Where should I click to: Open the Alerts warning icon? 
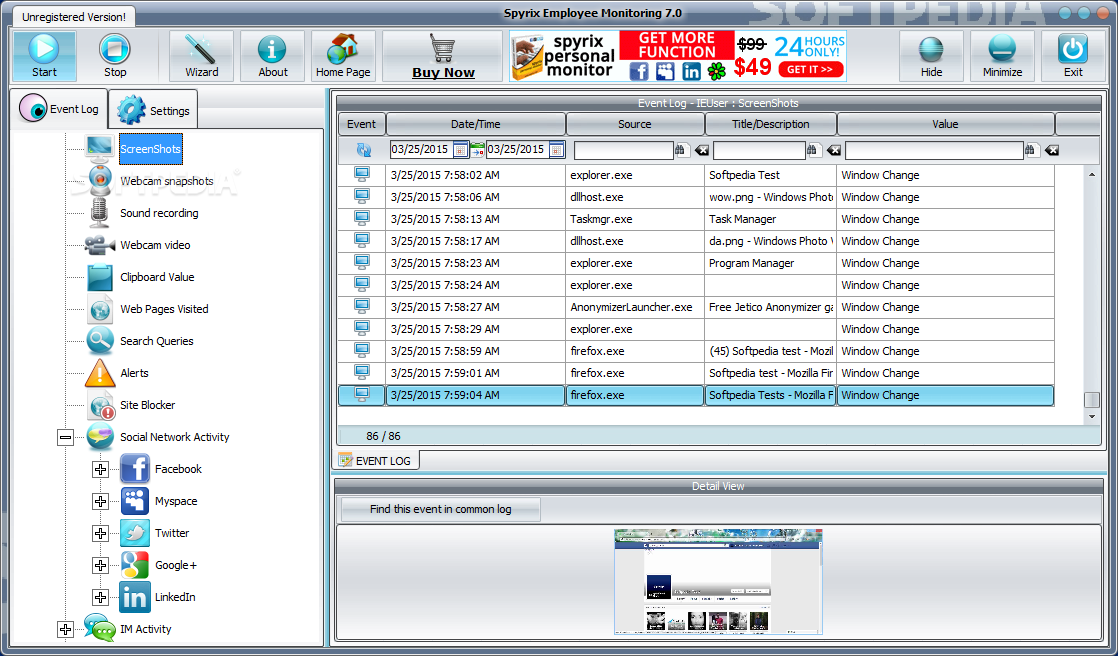tap(100, 373)
